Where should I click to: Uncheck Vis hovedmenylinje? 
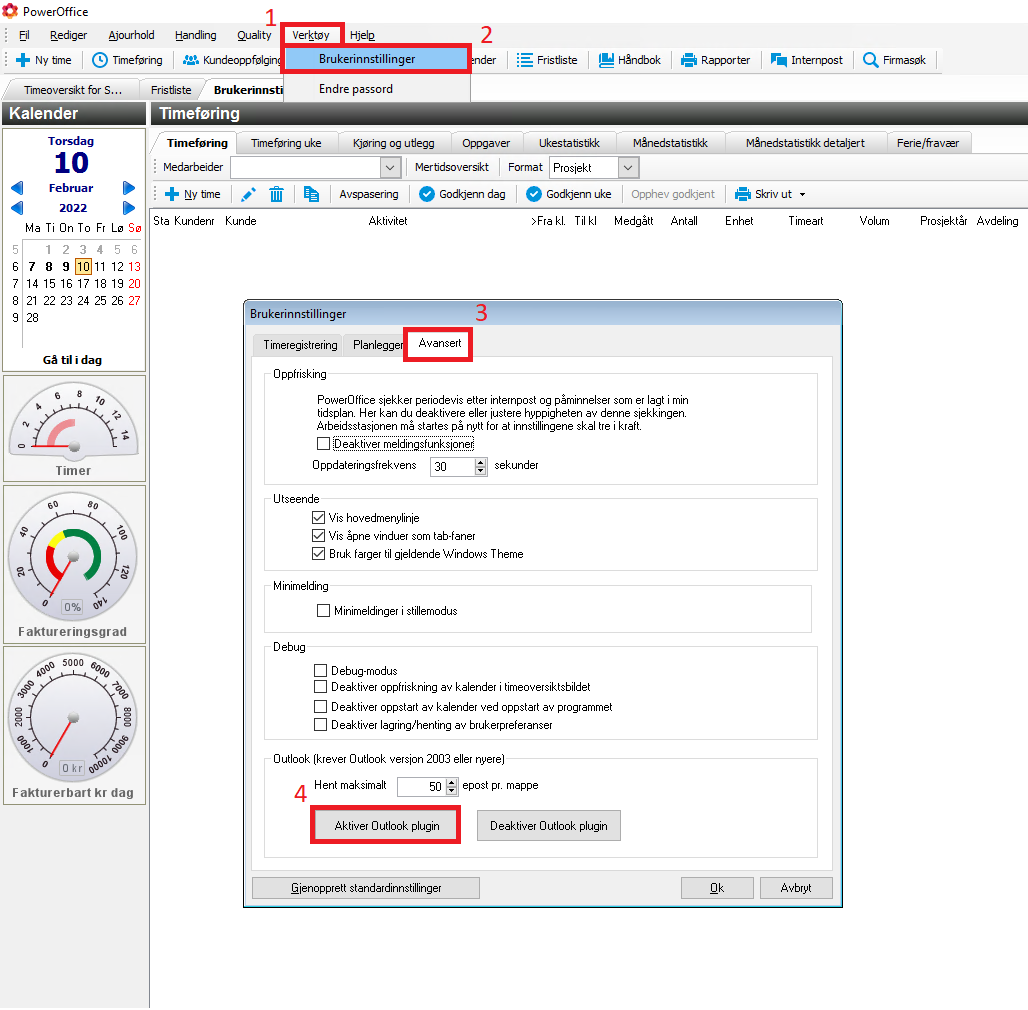pyautogui.click(x=319, y=518)
